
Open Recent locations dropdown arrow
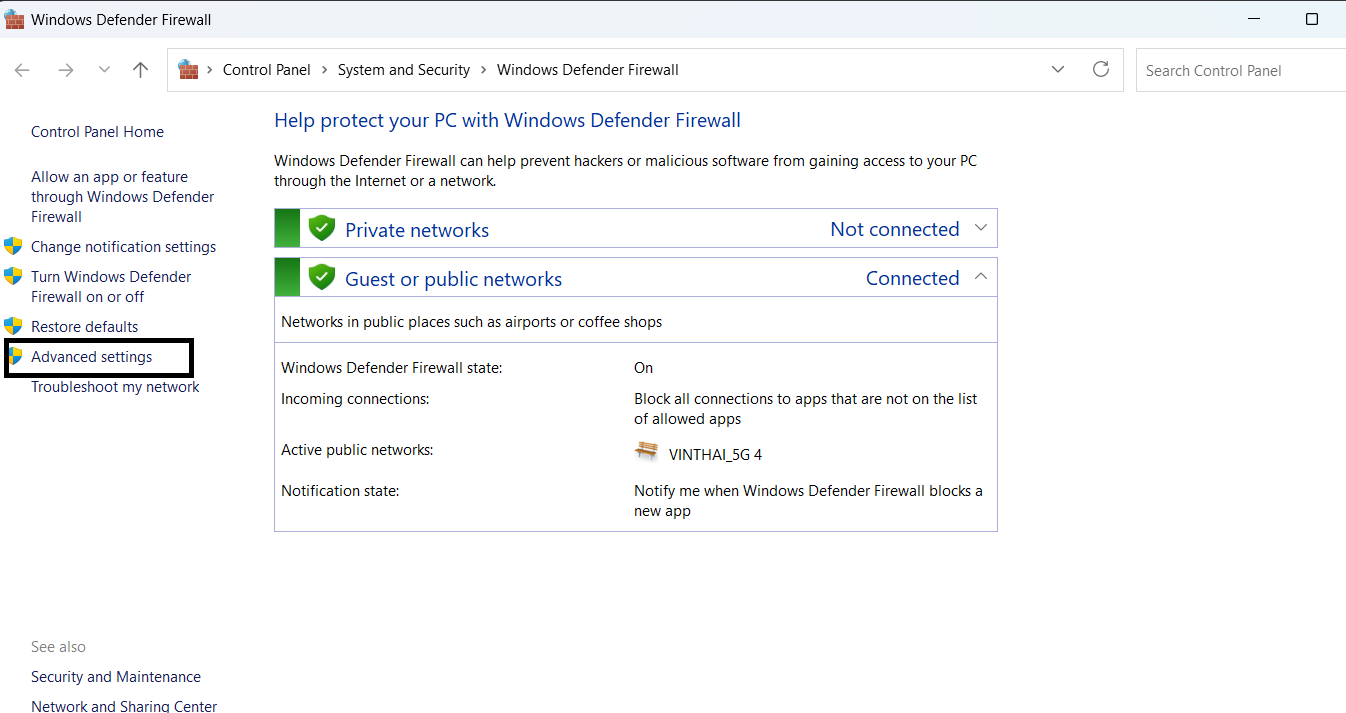(104, 70)
